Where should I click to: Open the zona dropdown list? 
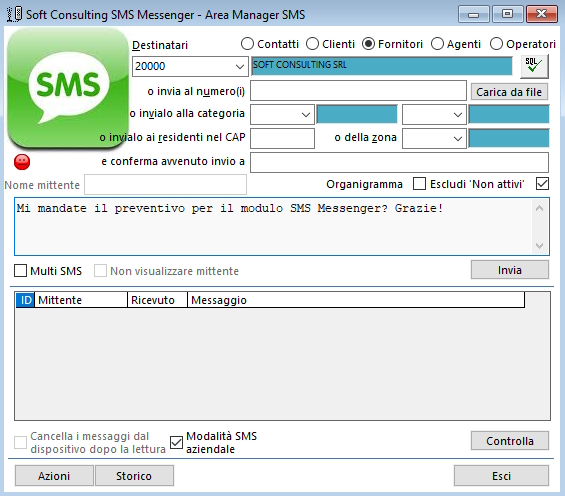[434, 139]
